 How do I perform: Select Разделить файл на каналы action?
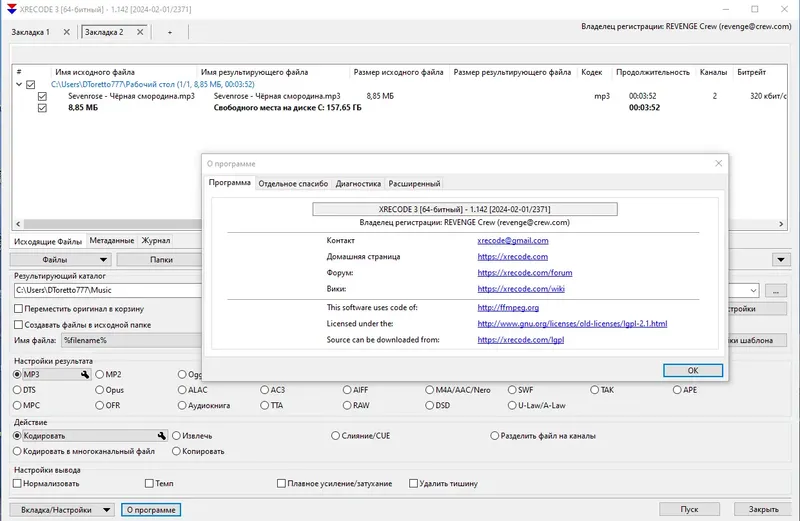(x=494, y=436)
